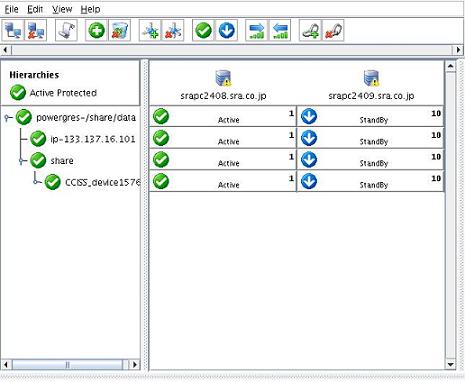Click the Add Dependency chain-link icon
The height and width of the screenshot is (382, 465).
310,30
